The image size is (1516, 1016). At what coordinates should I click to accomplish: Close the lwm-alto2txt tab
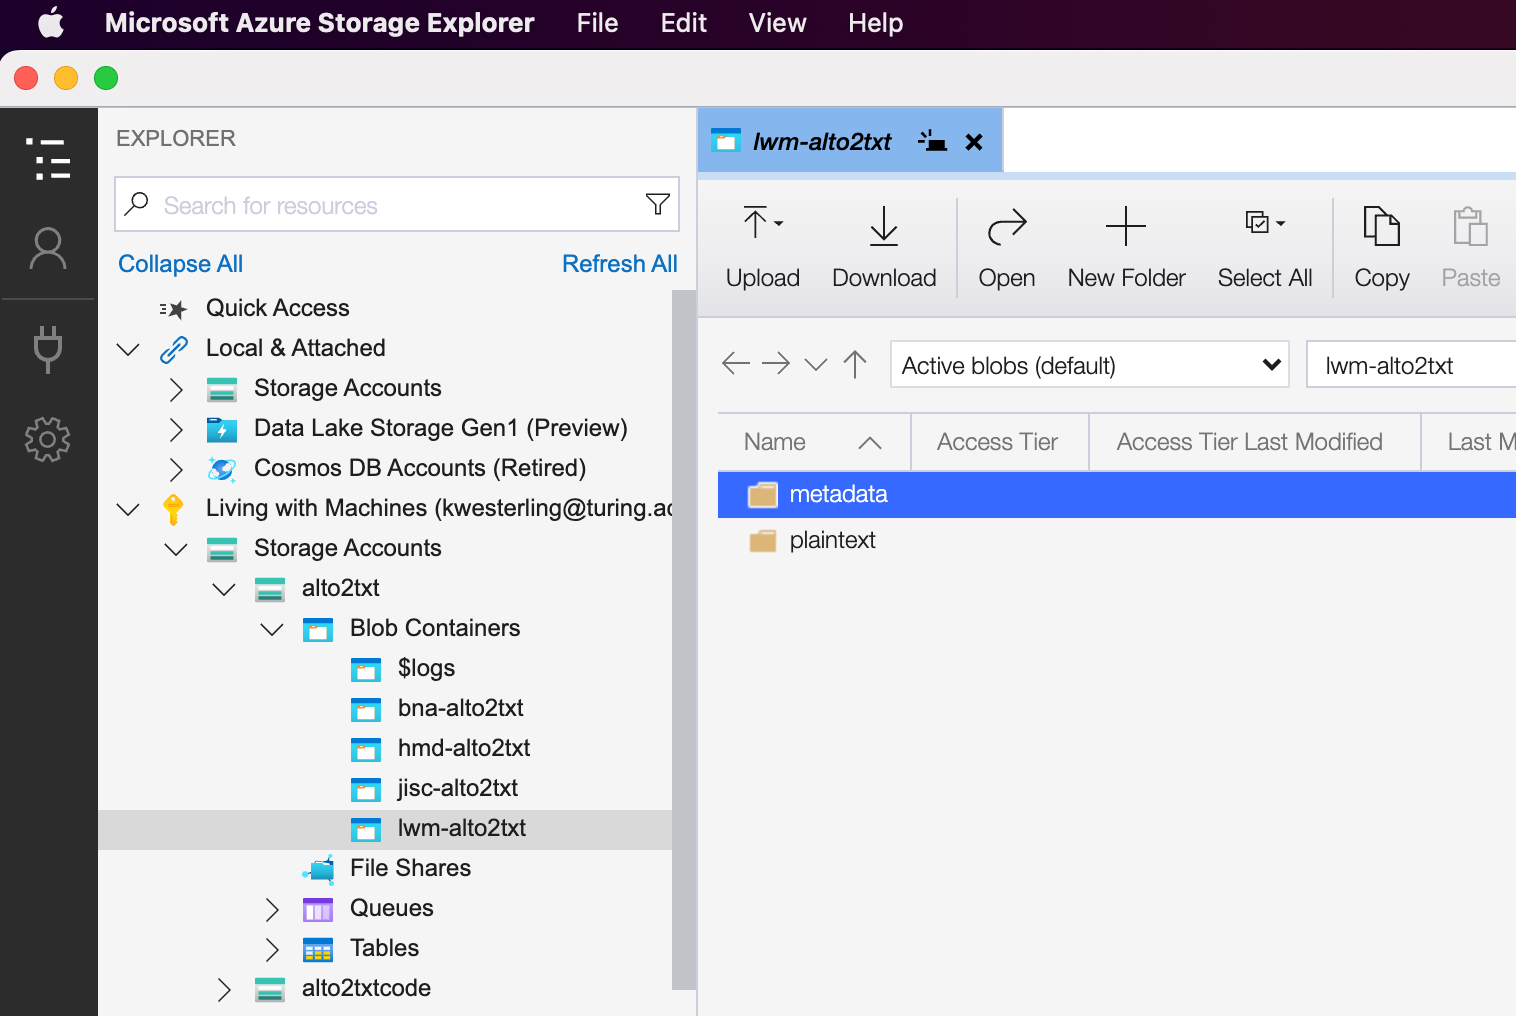pyautogui.click(x=974, y=142)
